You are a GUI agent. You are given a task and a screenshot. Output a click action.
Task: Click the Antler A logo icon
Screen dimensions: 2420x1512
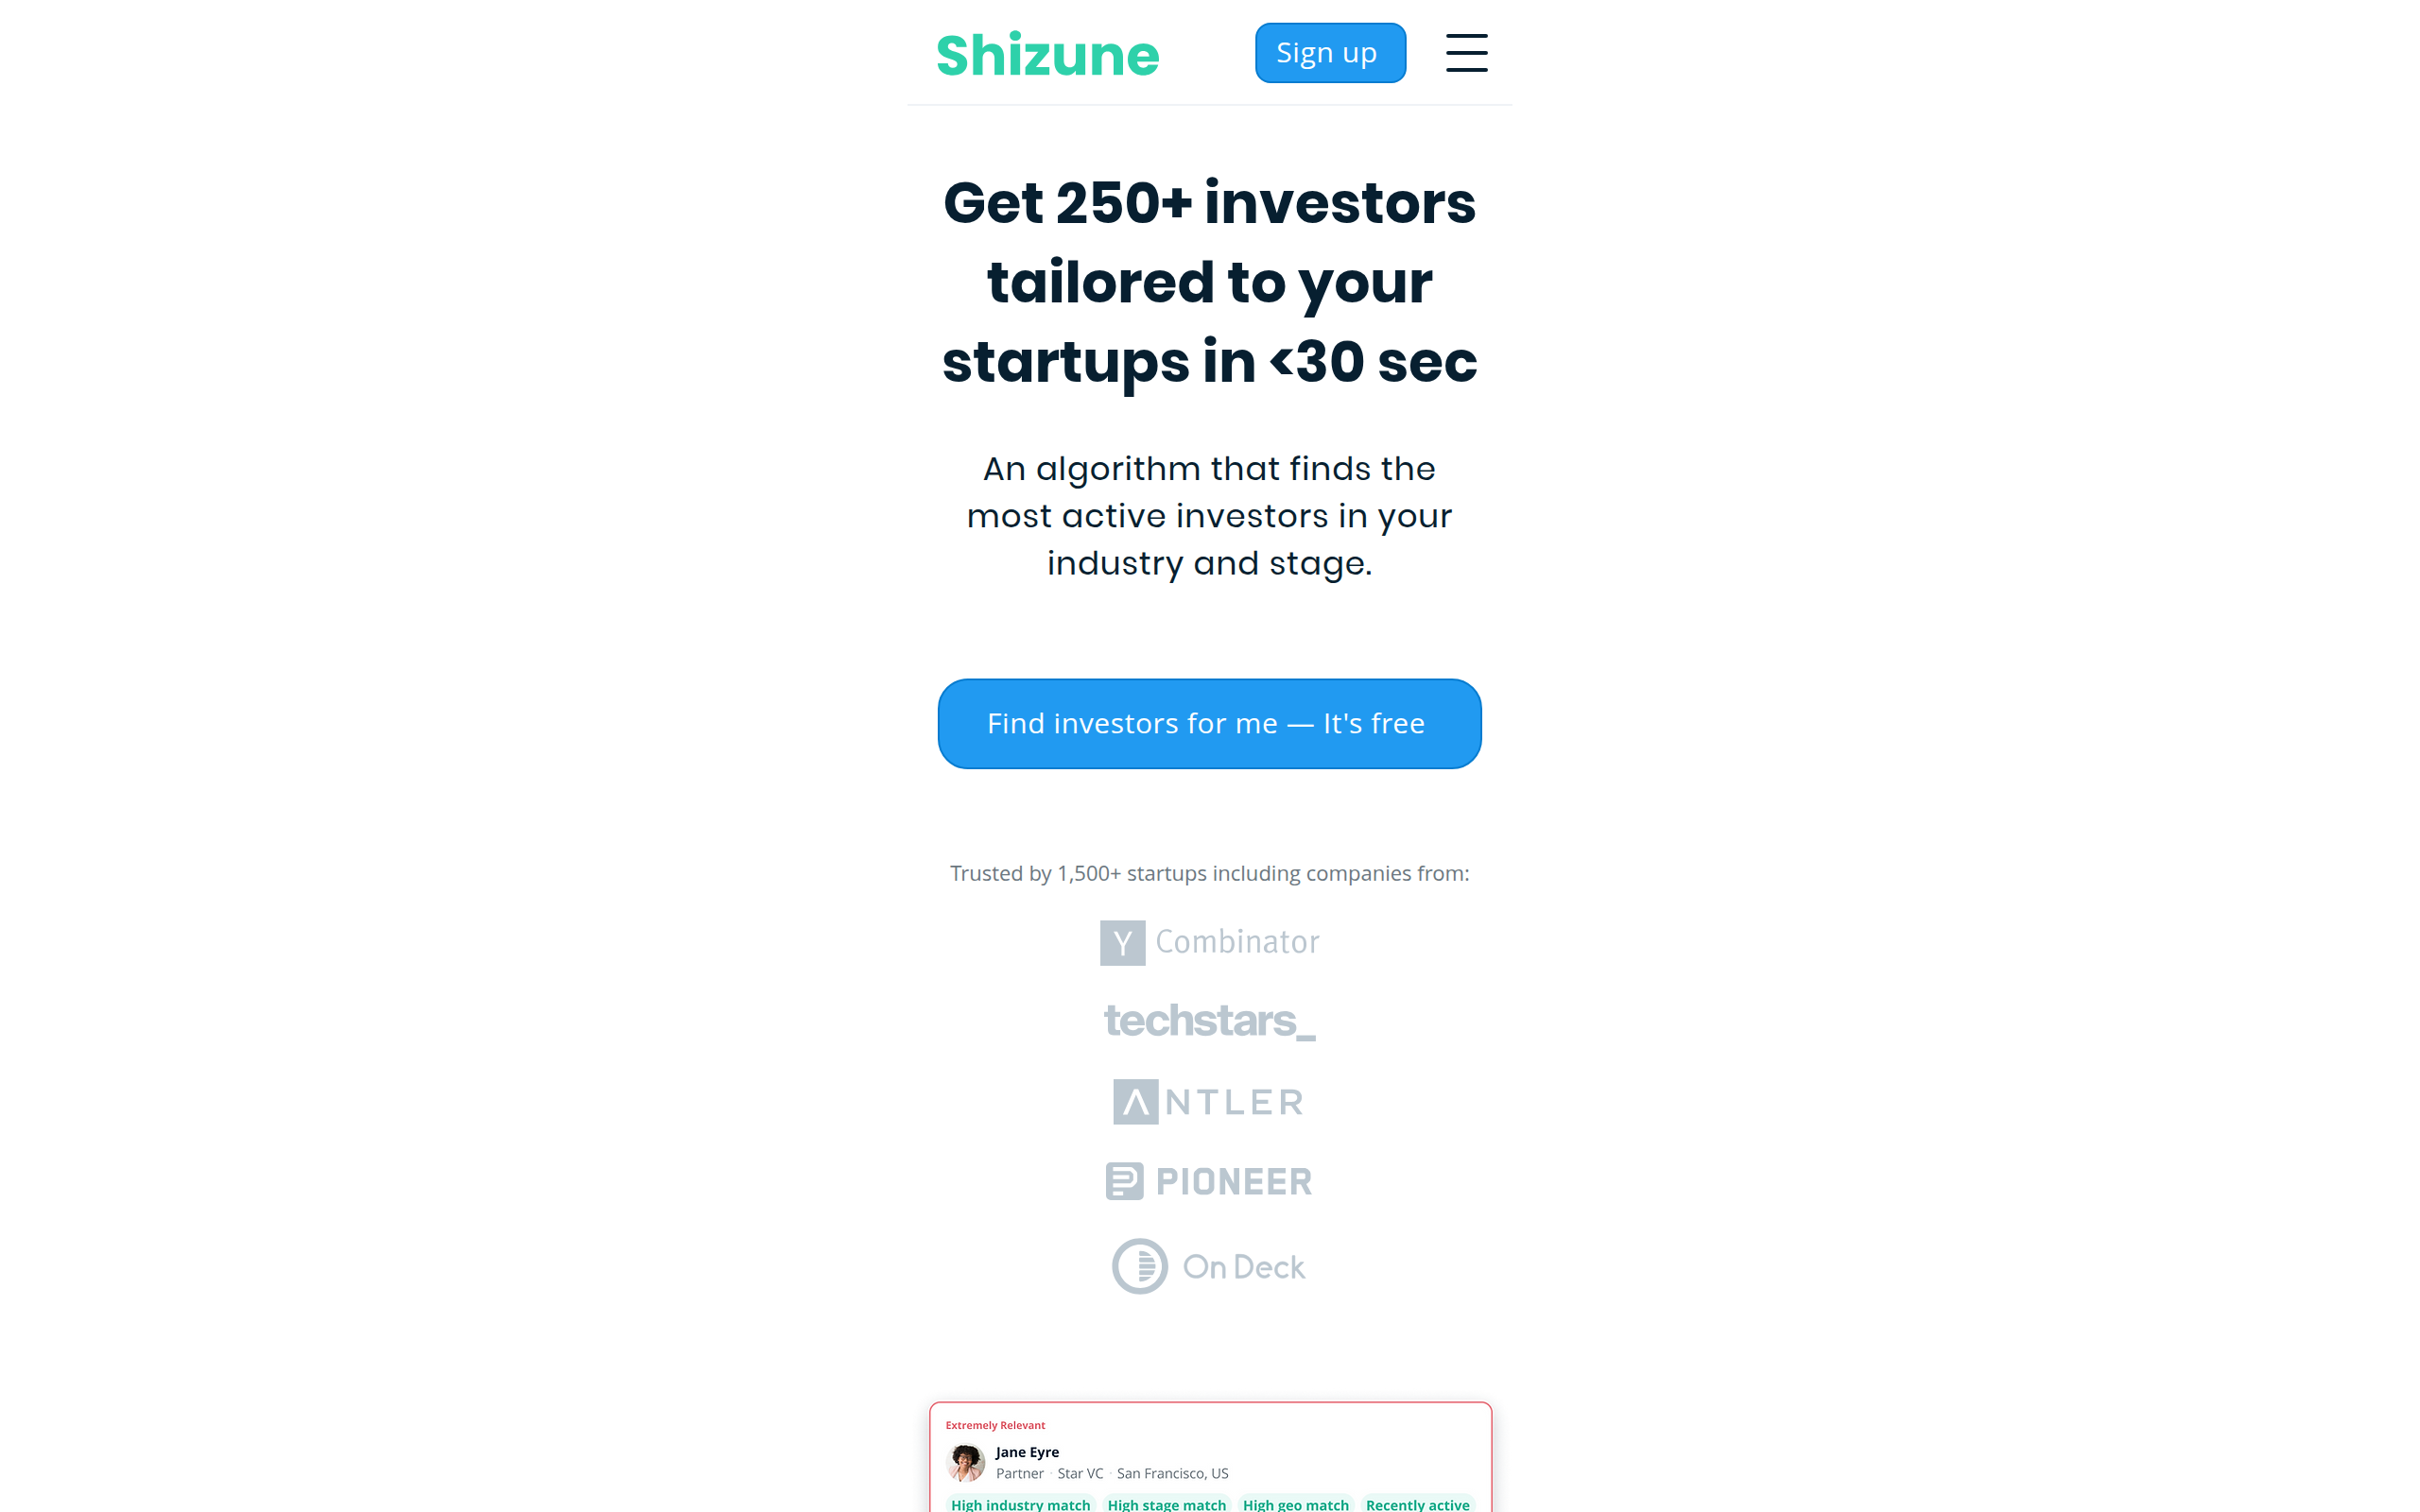click(1135, 1102)
